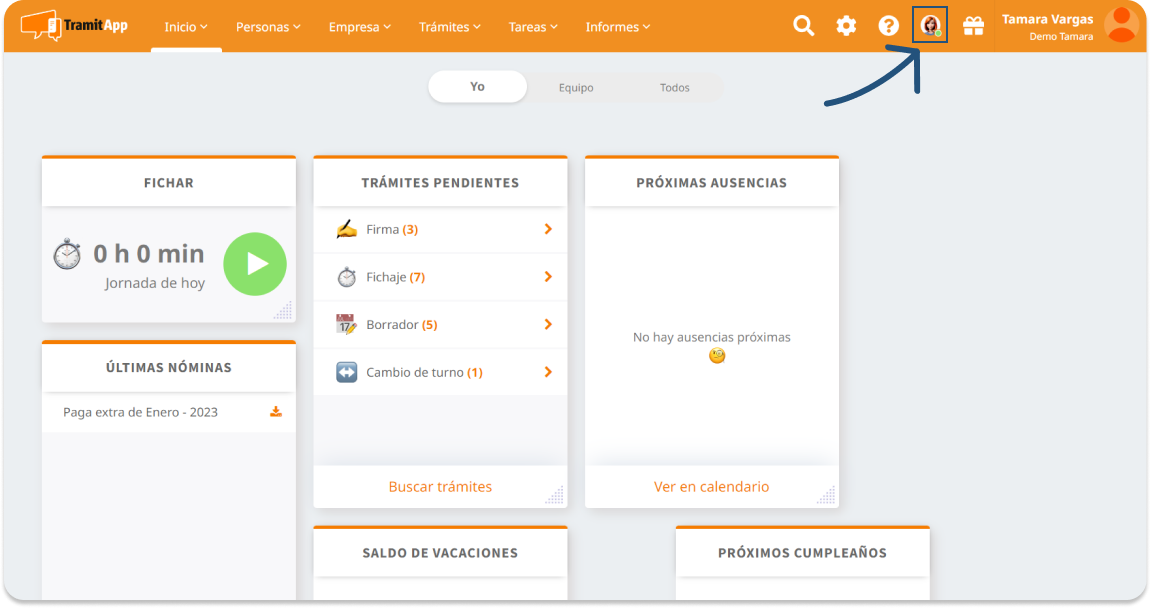Open the Inicio menu
The image size is (1151, 608).
click(186, 27)
